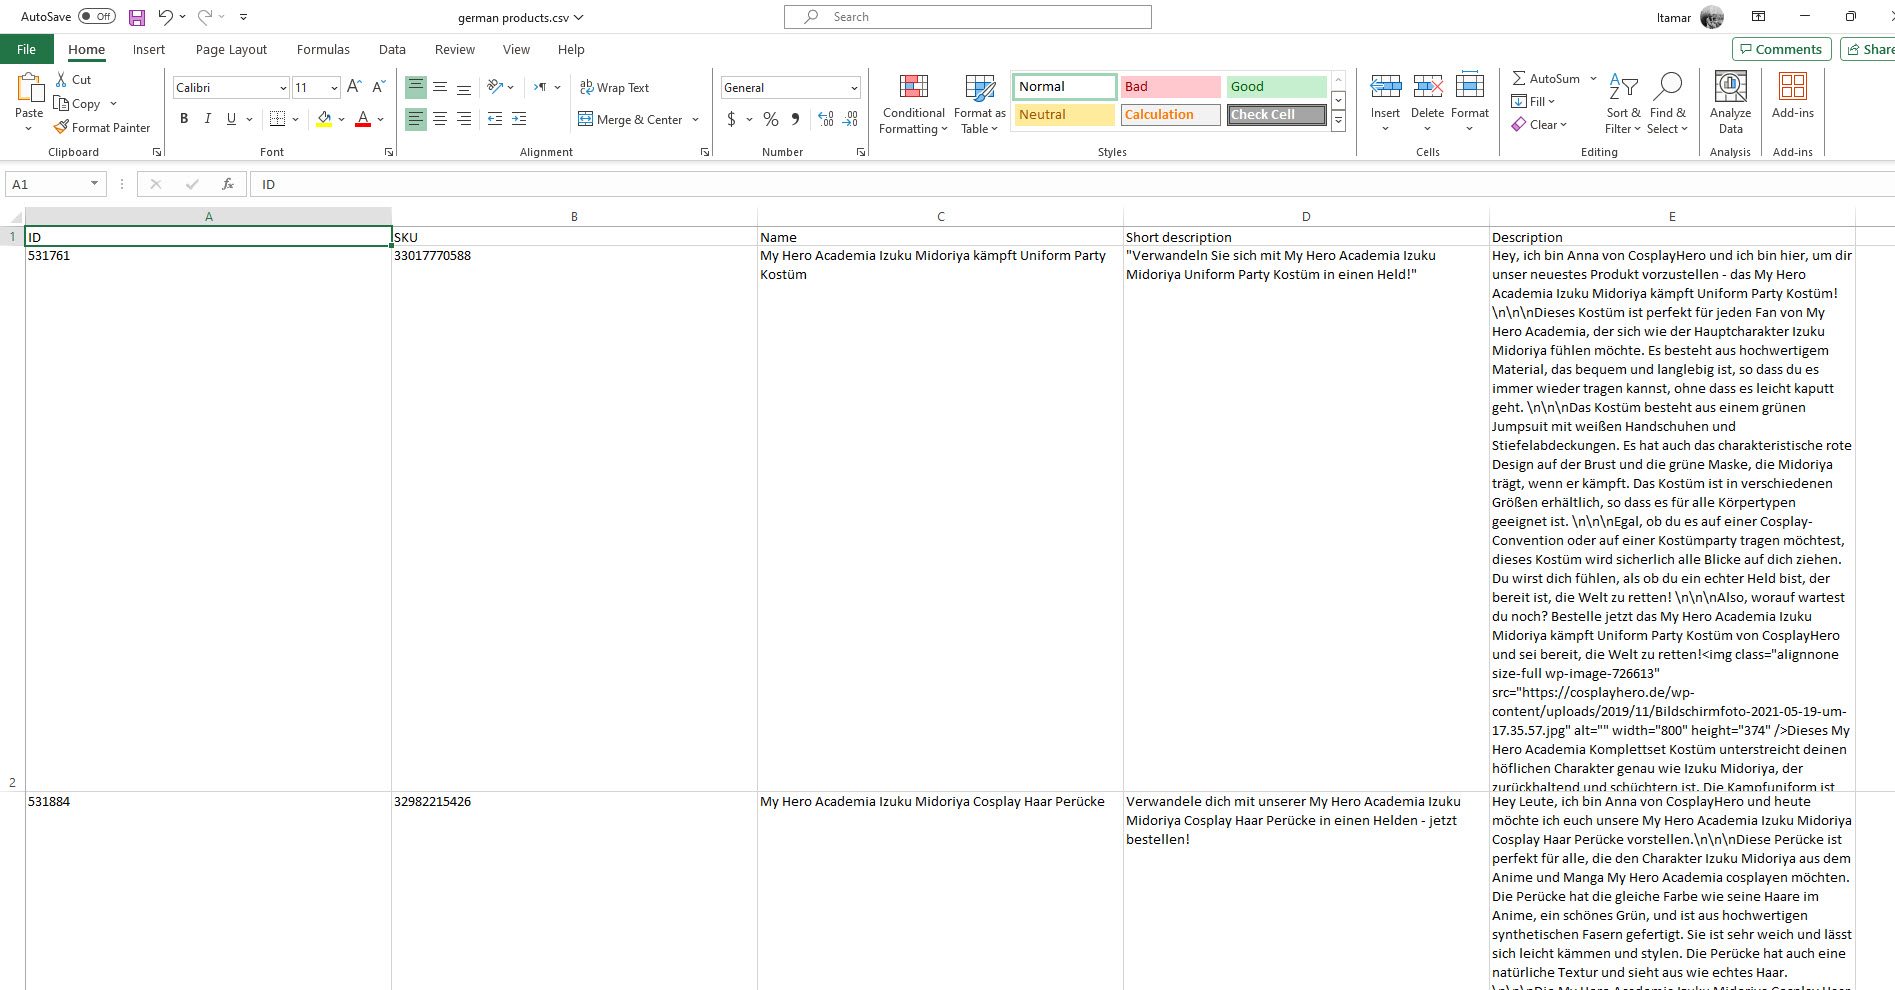Open Font settings dialog launcher

(389, 152)
